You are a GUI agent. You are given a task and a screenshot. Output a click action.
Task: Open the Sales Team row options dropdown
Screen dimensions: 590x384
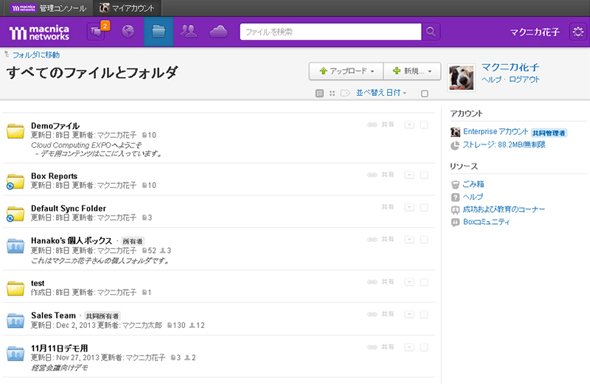(409, 314)
